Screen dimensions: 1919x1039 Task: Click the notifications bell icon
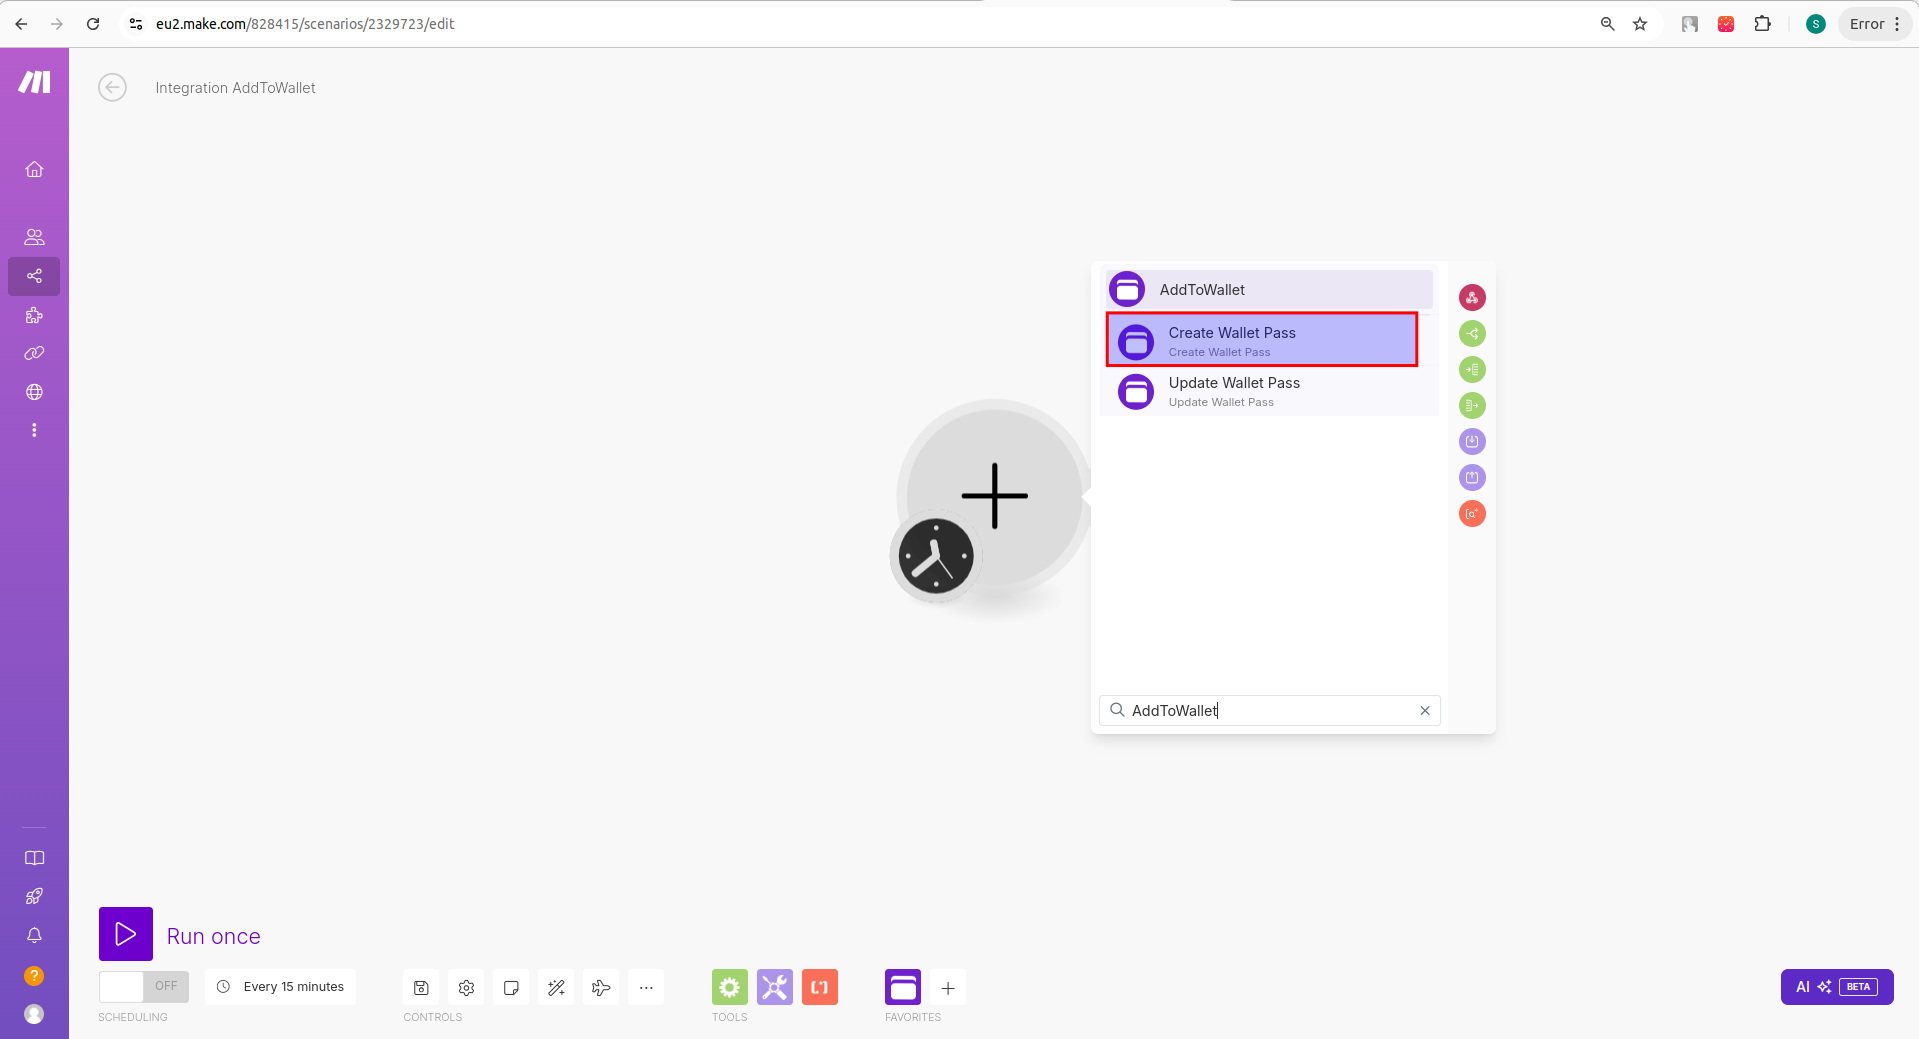click(x=34, y=935)
